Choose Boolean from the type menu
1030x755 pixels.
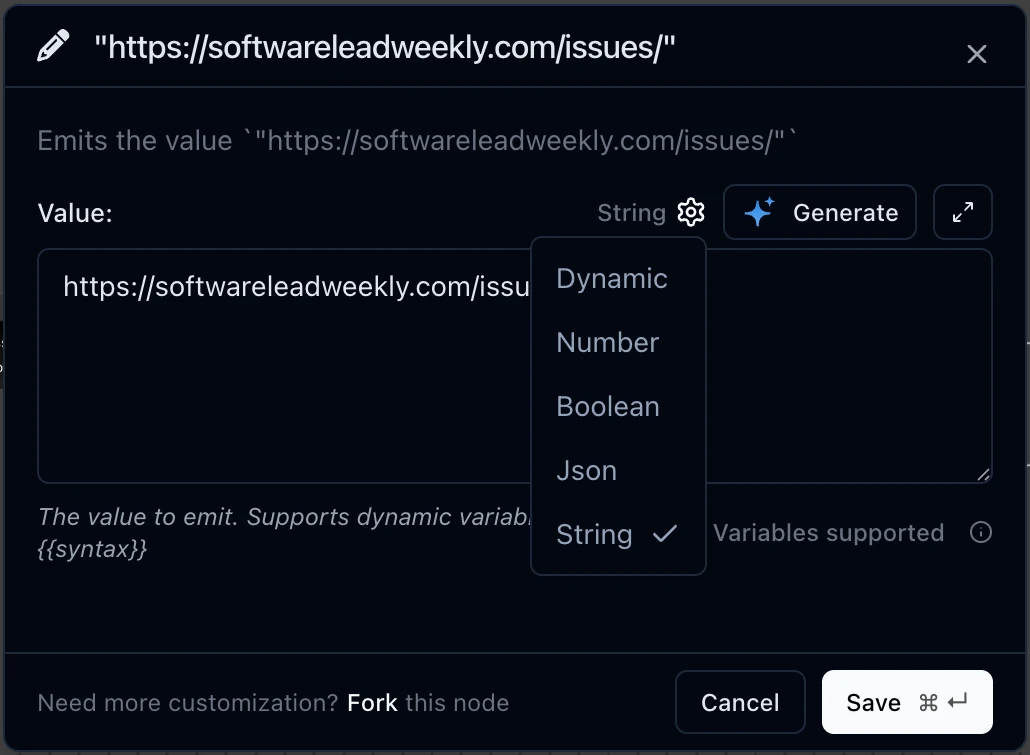(x=618, y=406)
